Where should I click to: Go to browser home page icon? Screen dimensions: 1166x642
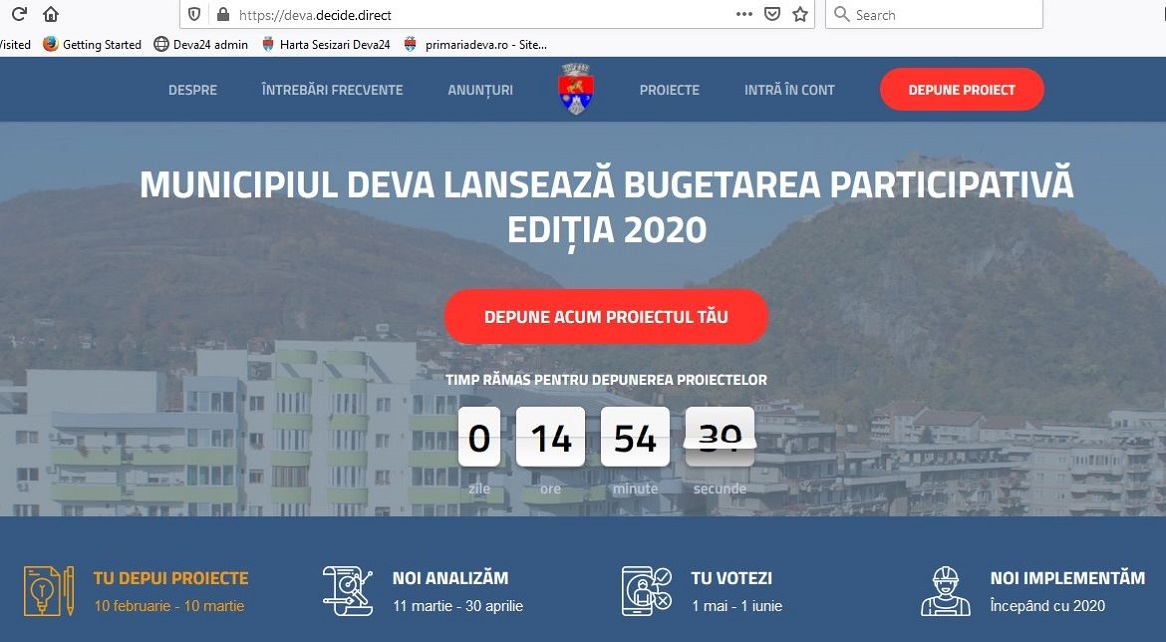click(51, 14)
